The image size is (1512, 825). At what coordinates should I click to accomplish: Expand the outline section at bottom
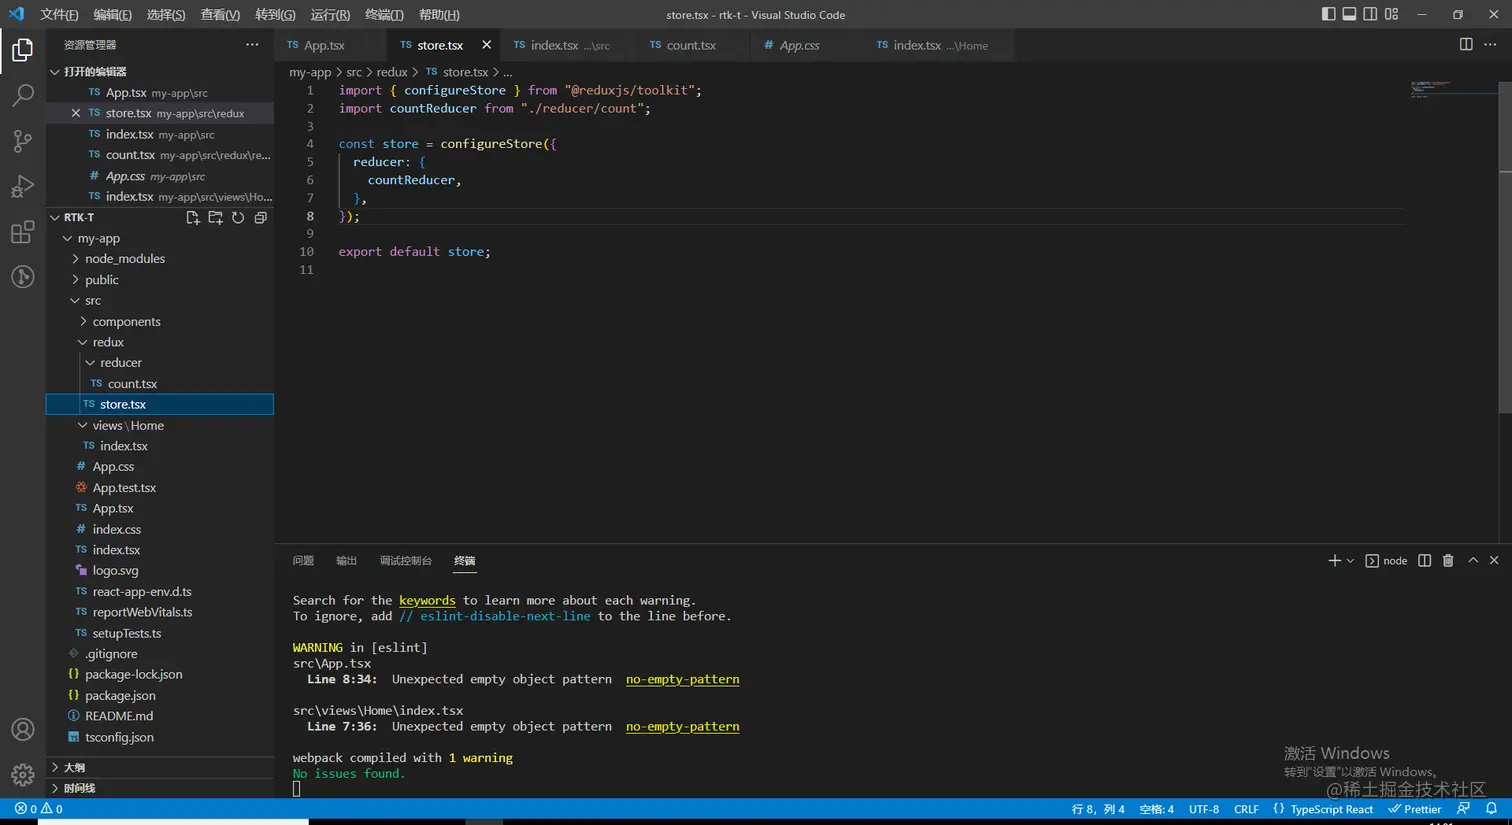pyautogui.click(x=160, y=767)
